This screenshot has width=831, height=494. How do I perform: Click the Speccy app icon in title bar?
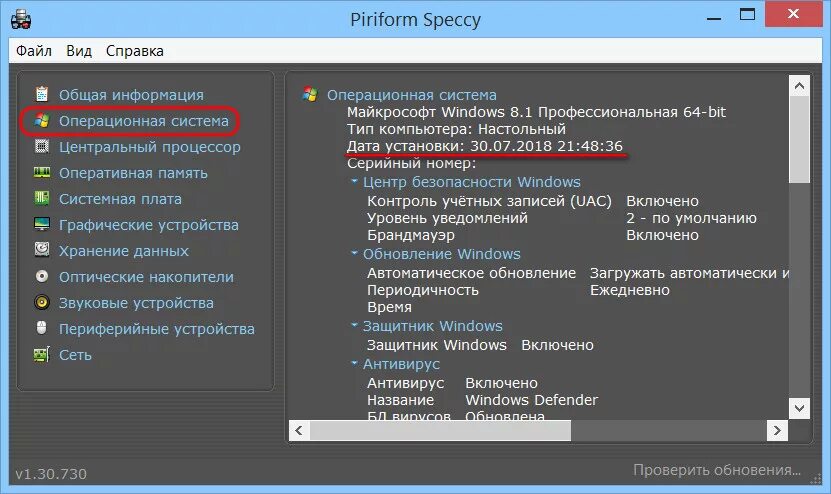tap(21, 20)
